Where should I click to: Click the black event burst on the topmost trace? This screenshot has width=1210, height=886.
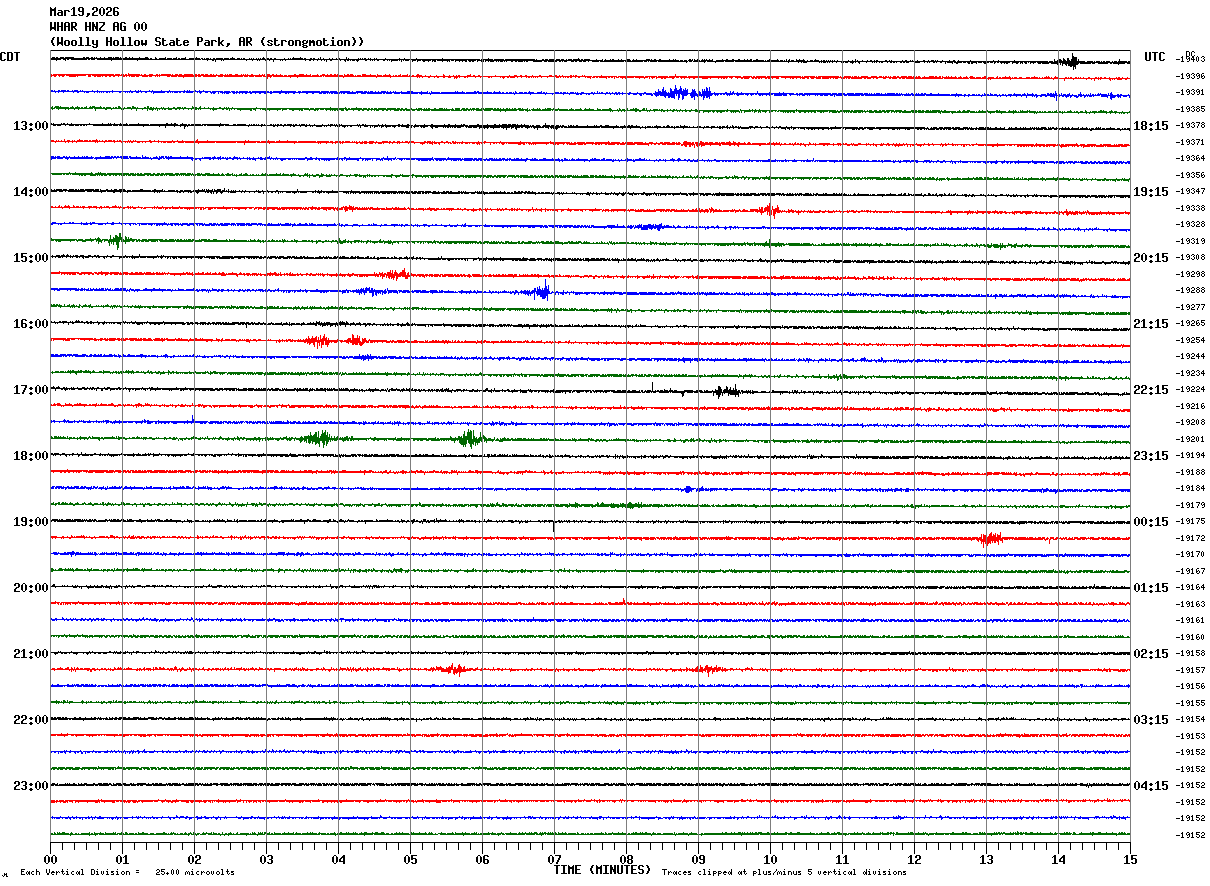point(1068,61)
